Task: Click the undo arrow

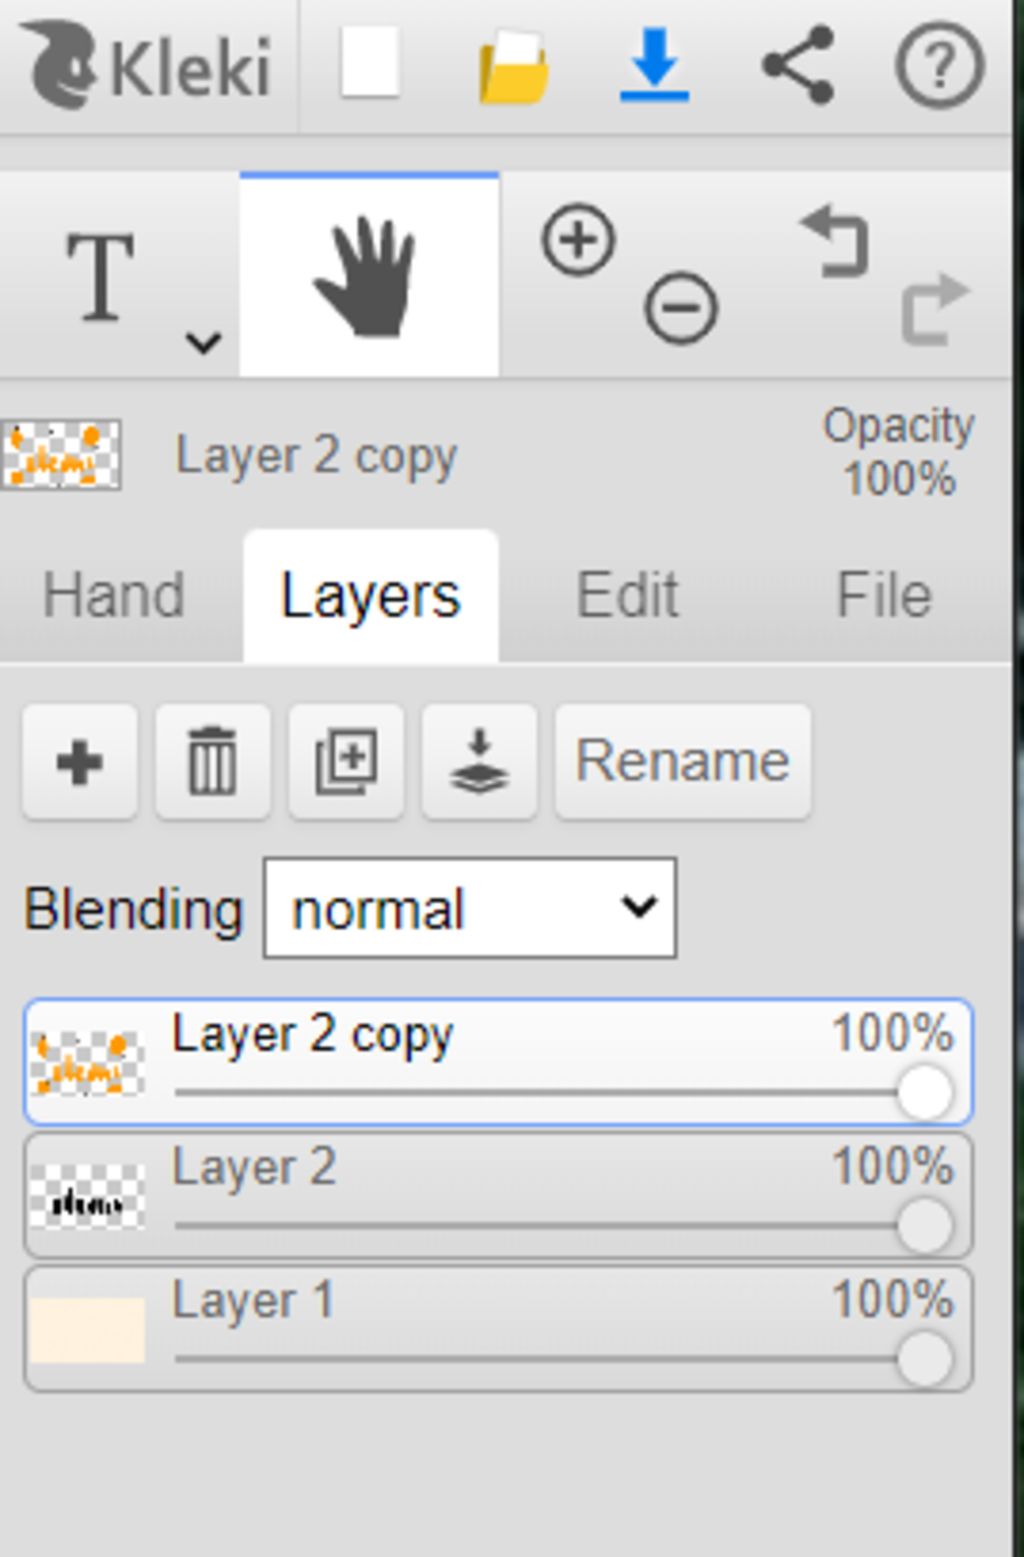Action: 835,241
